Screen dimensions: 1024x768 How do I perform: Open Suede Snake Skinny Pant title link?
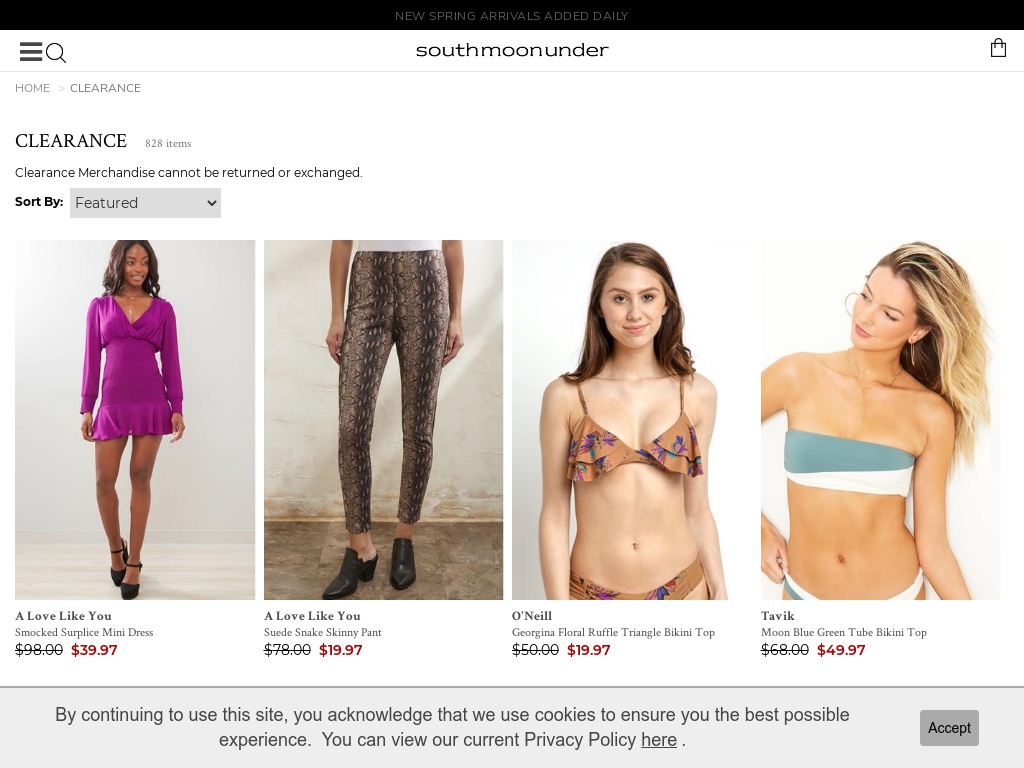pos(323,632)
